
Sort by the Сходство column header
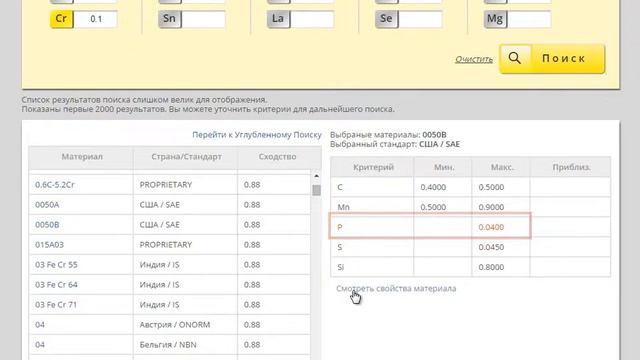(x=278, y=157)
